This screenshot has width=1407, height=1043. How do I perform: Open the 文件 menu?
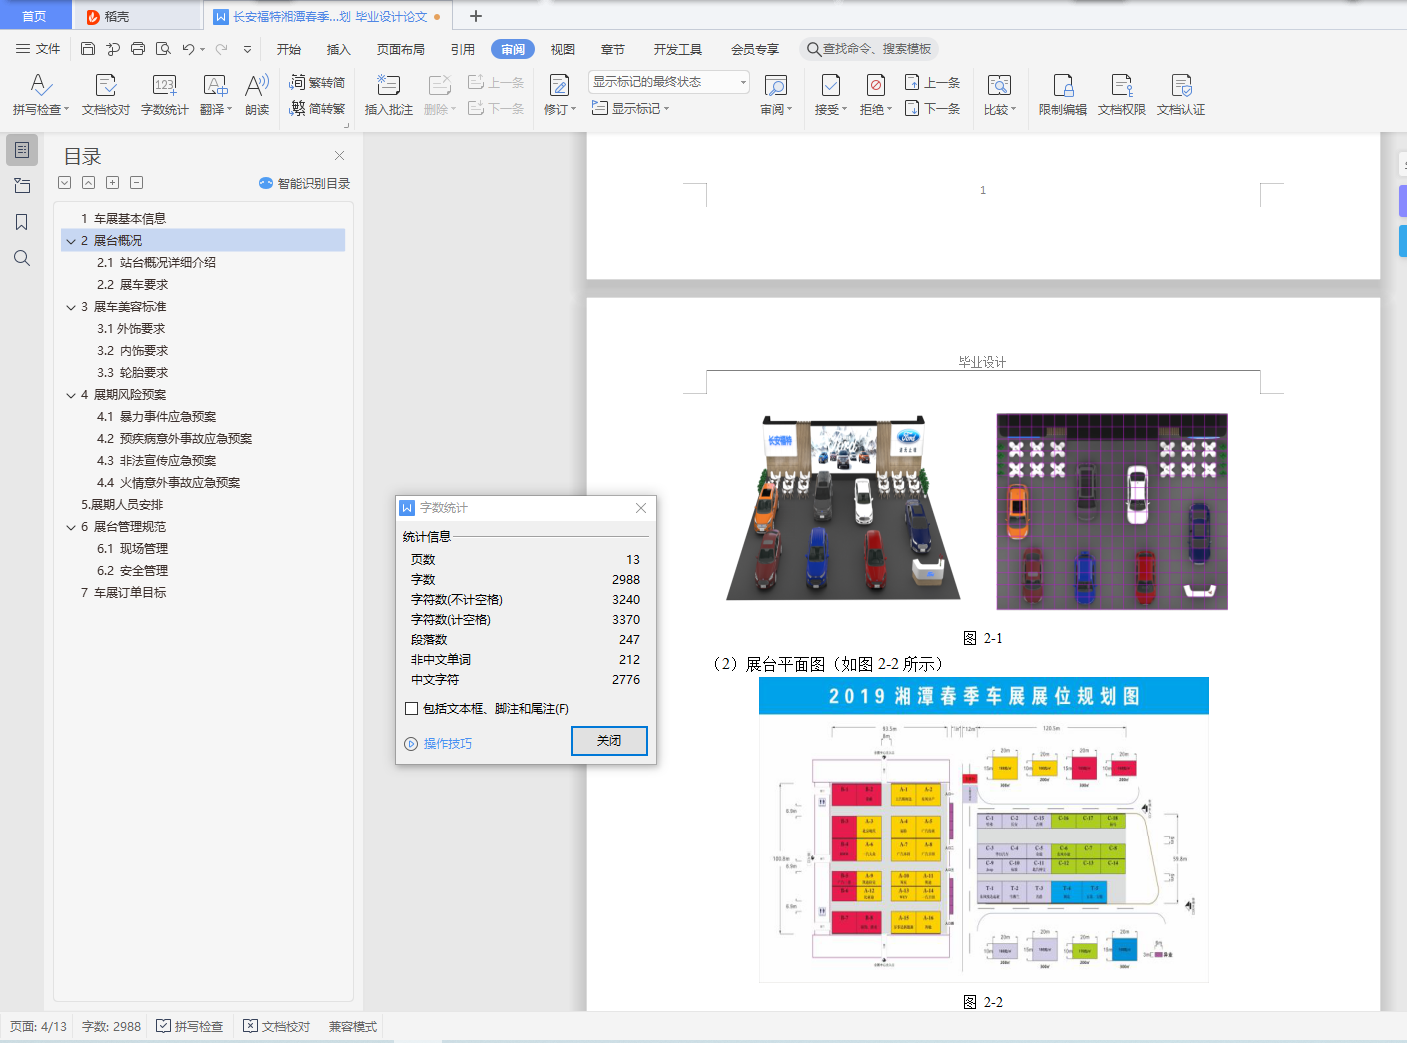pyautogui.click(x=38, y=49)
